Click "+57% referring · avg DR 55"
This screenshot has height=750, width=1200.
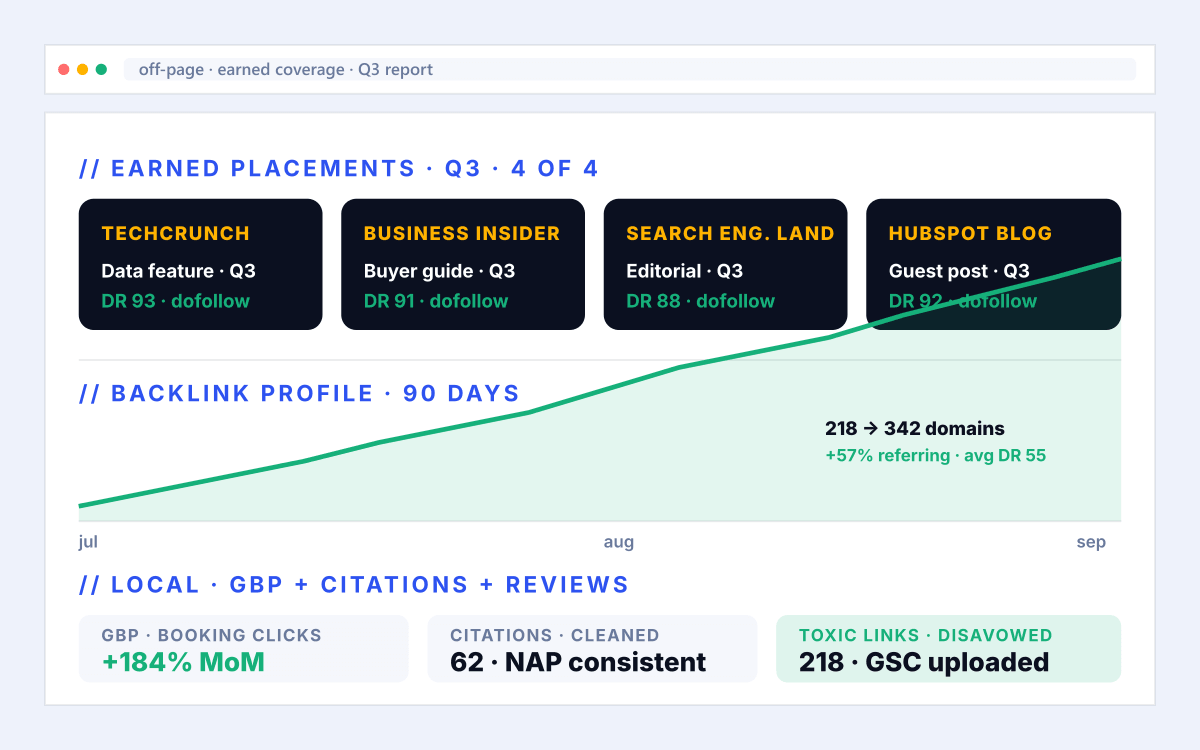click(936, 456)
